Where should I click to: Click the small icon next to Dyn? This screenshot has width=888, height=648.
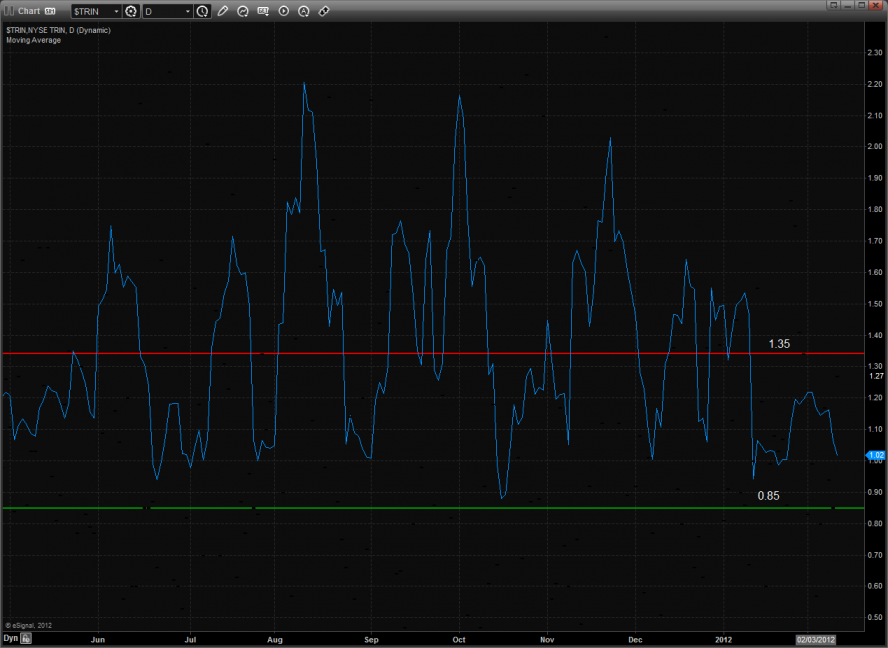click(27, 637)
